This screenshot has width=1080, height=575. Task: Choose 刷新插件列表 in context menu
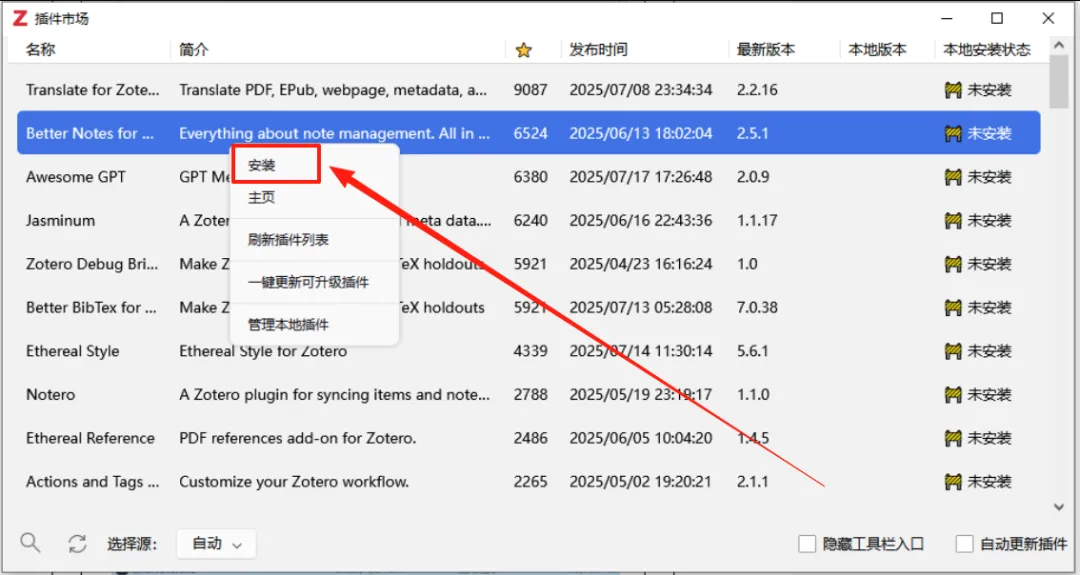pyautogui.click(x=288, y=240)
